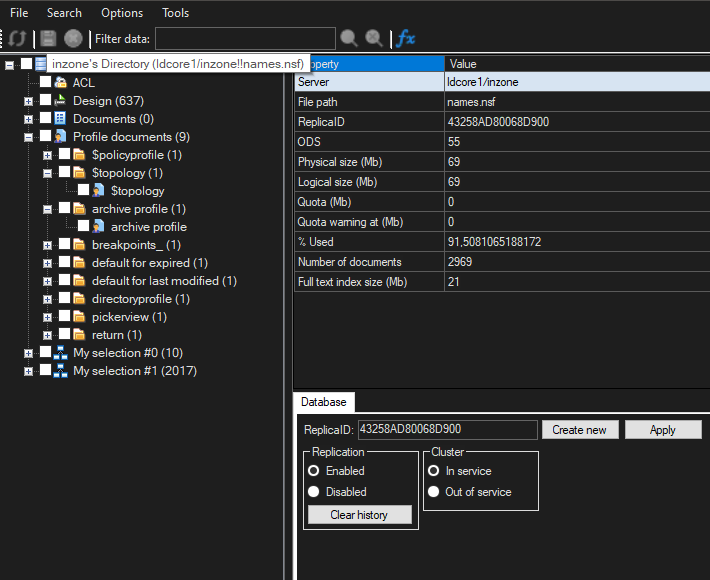Click the refresh icon in the toolbar
710x580 pixels.
click(17, 39)
